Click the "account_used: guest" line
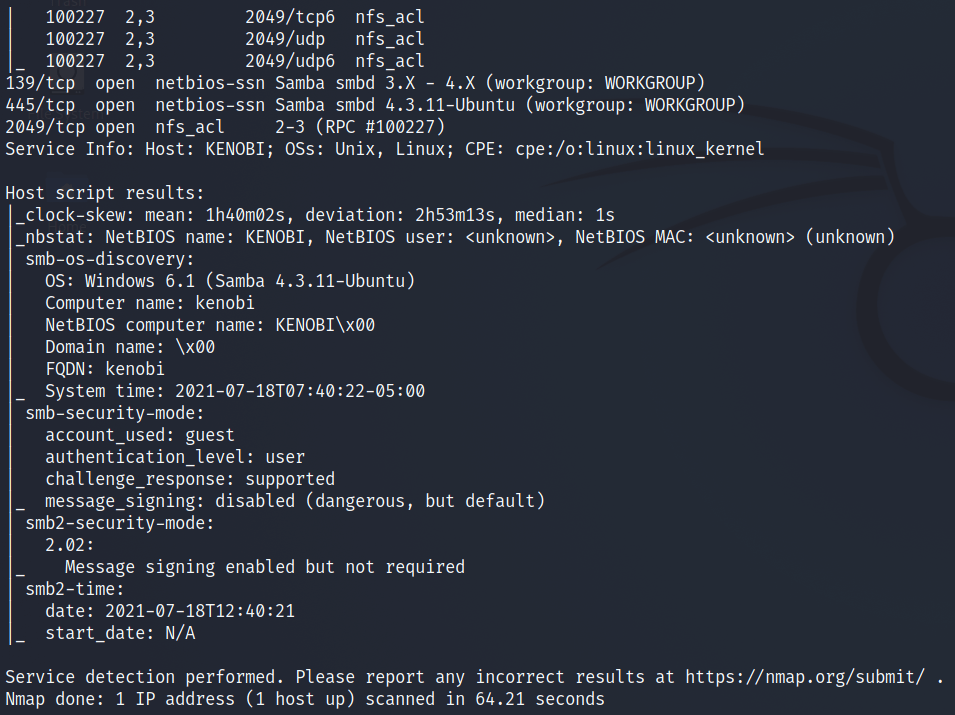The image size is (955, 715). [x=140, y=434]
